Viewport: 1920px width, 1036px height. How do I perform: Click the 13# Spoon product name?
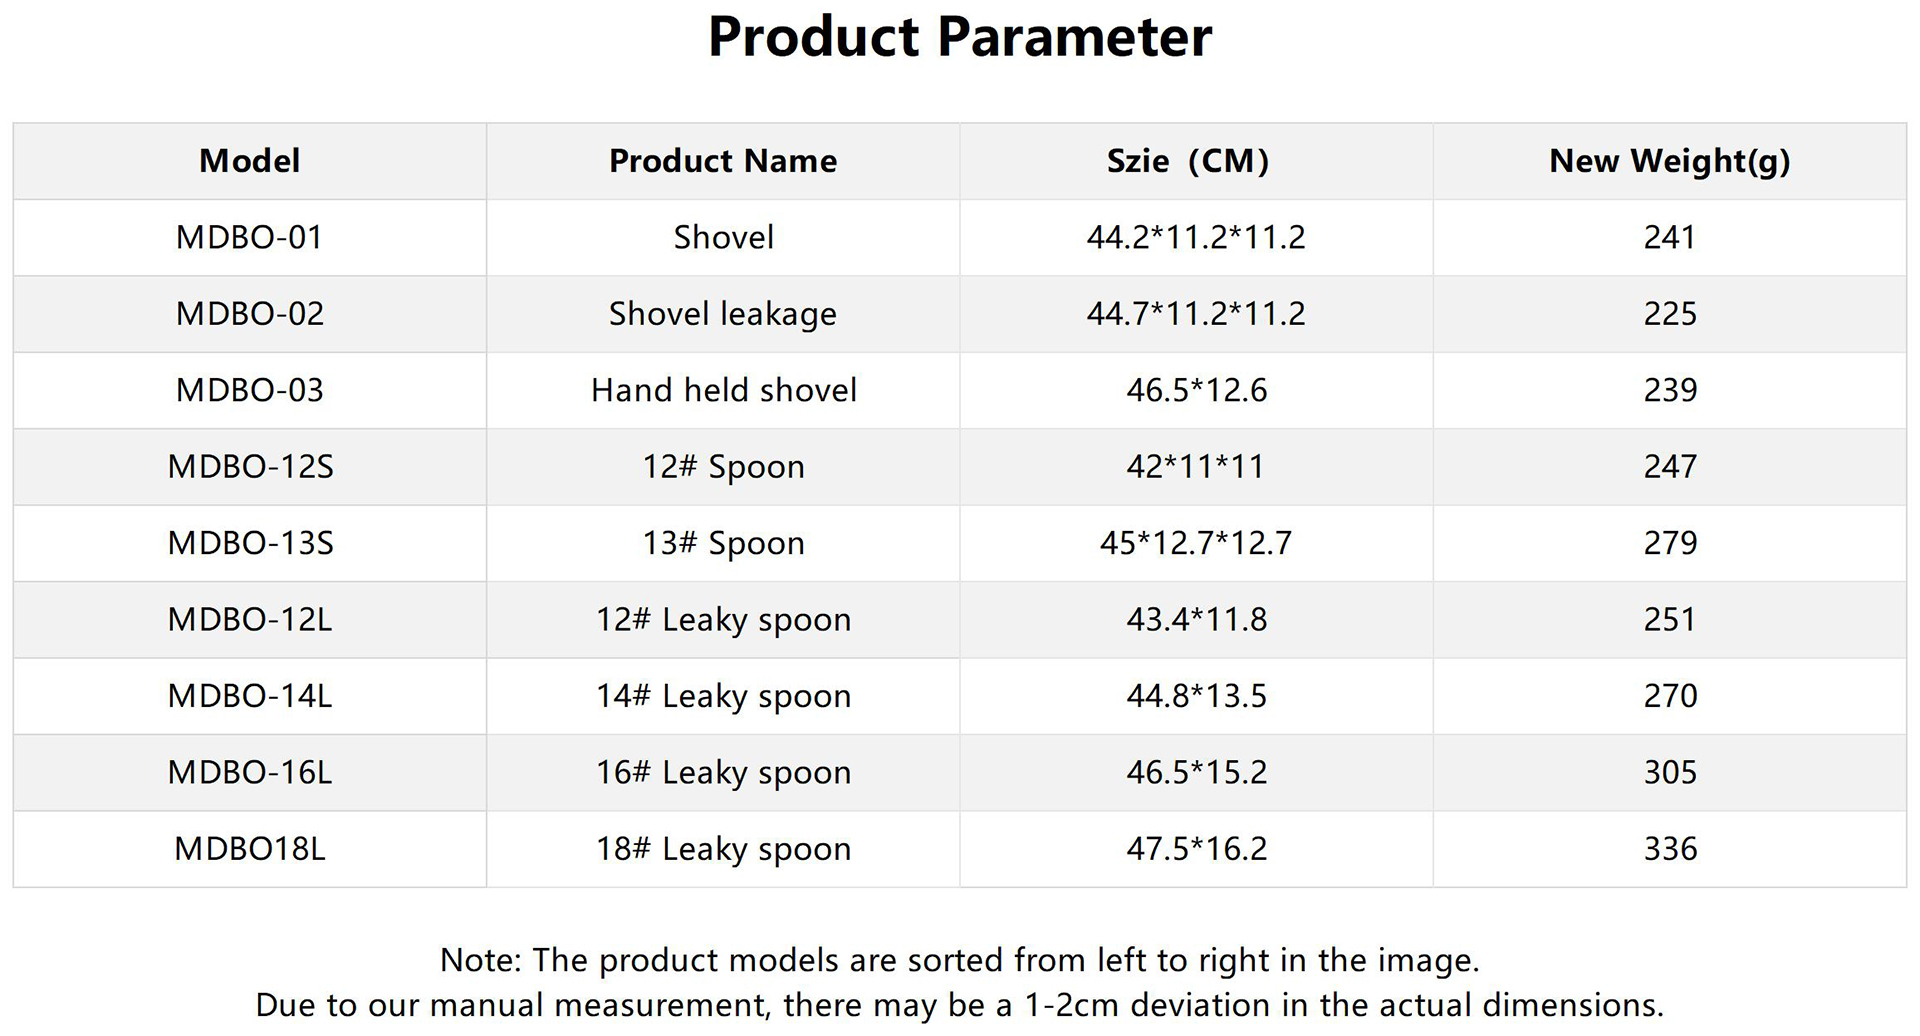(723, 543)
